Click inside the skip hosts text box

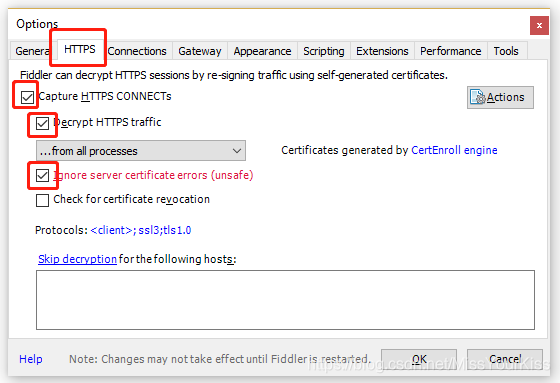[285, 300]
